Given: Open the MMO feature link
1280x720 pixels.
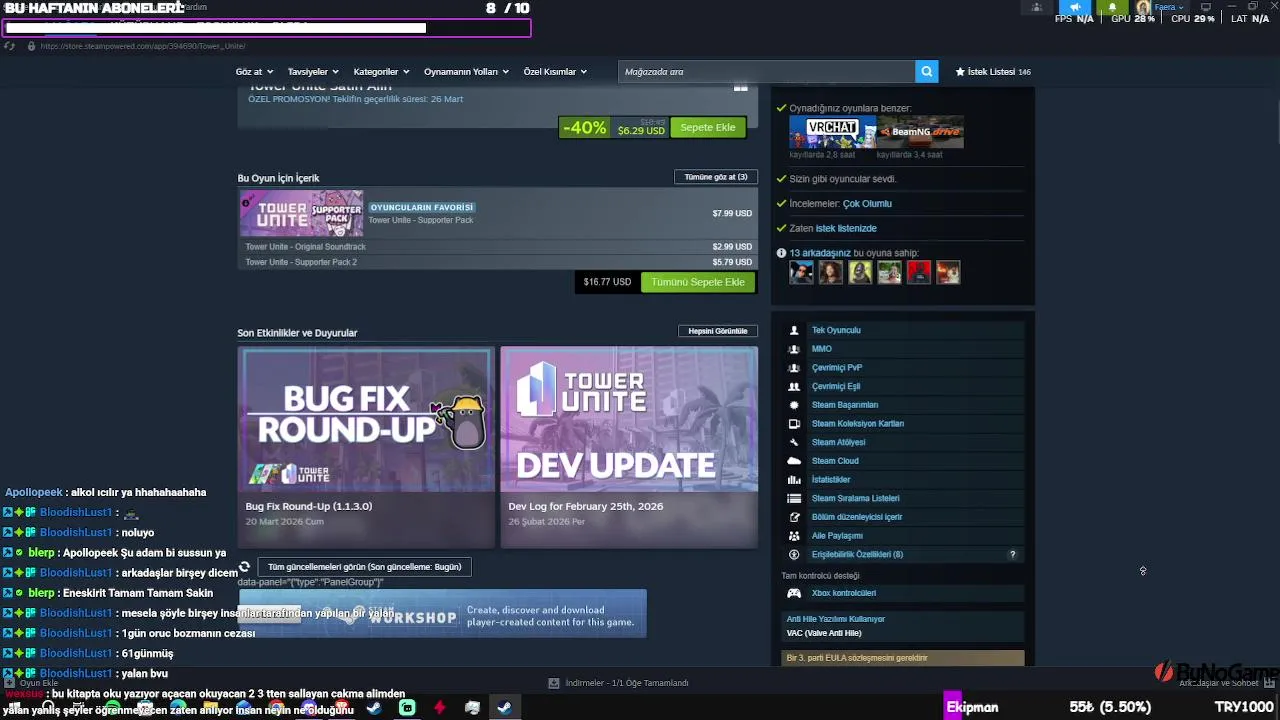Looking at the screenshot, I should (x=822, y=349).
